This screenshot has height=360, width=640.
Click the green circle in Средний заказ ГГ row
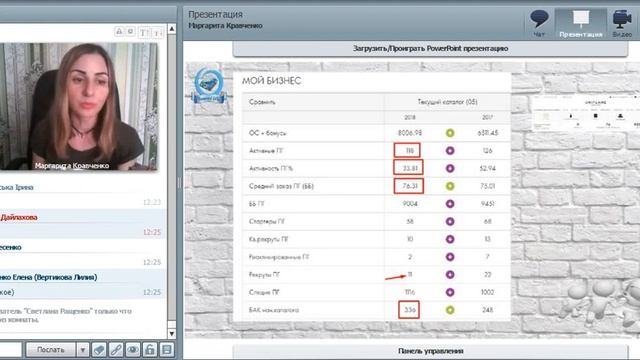450,186
